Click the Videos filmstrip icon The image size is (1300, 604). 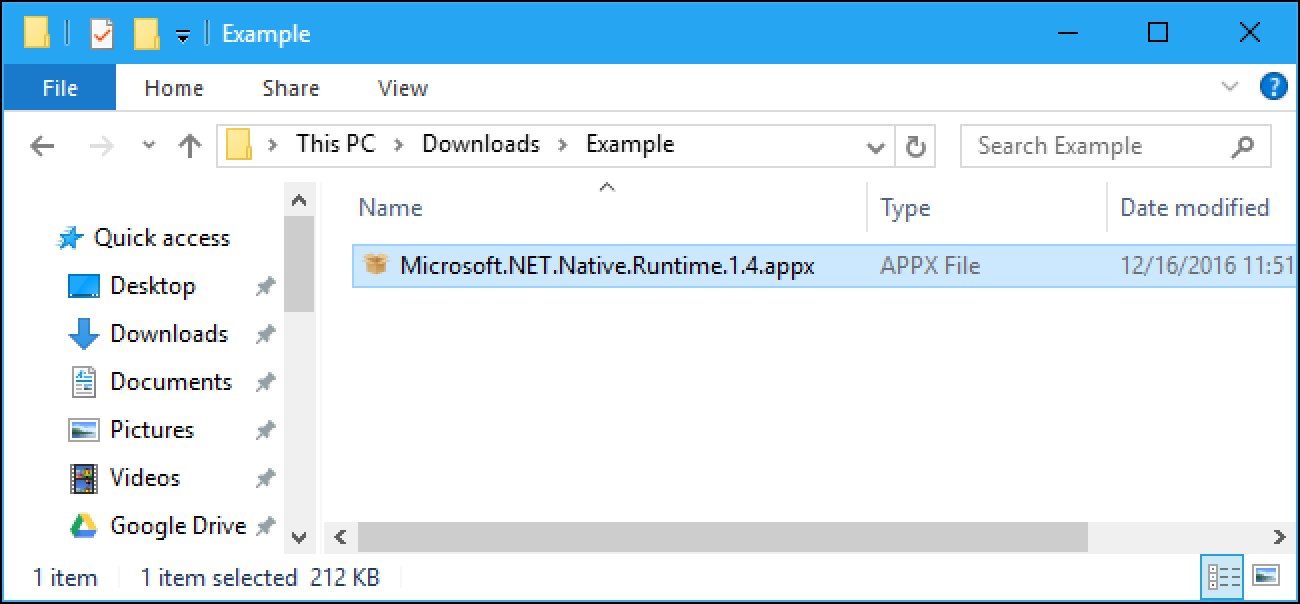tap(84, 478)
